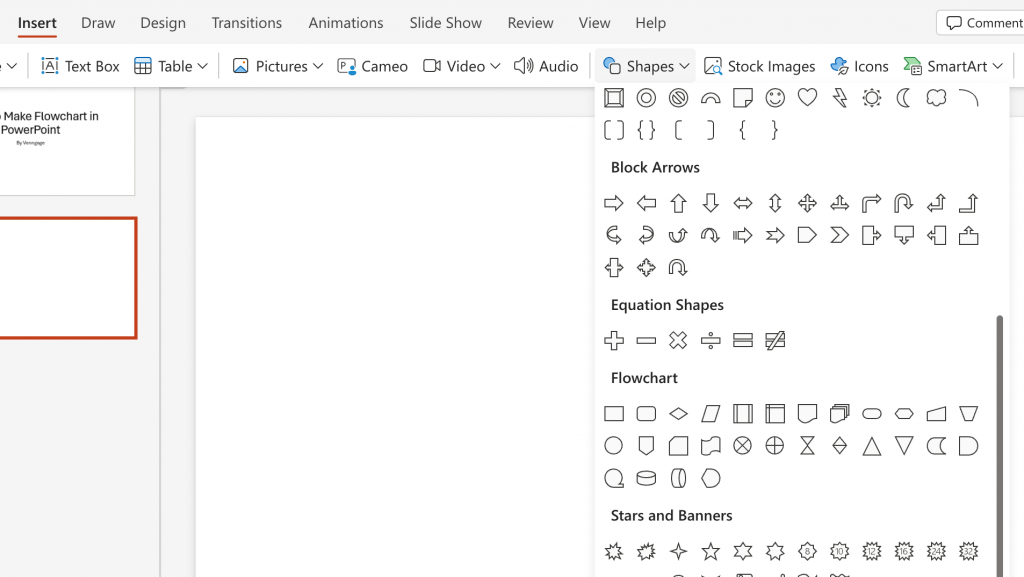Open the Shapes dropdown menu
The width and height of the screenshot is (1024, 577).
645,66
